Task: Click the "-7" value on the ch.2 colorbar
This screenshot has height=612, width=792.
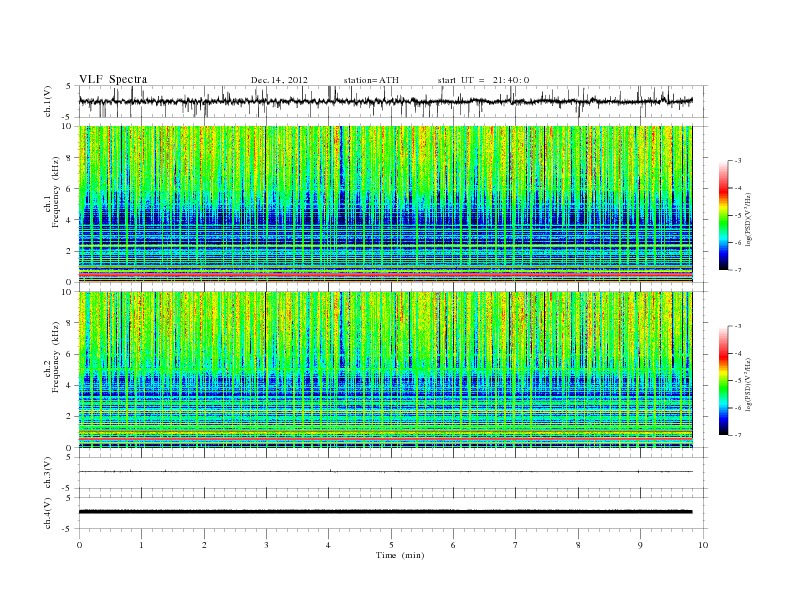Action: [x=738, y=435]
